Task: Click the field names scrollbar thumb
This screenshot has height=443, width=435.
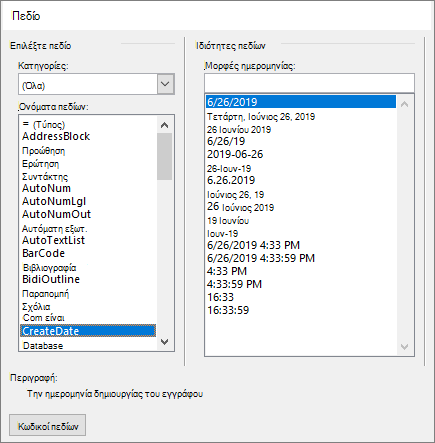Action: [x=164, y=156]
